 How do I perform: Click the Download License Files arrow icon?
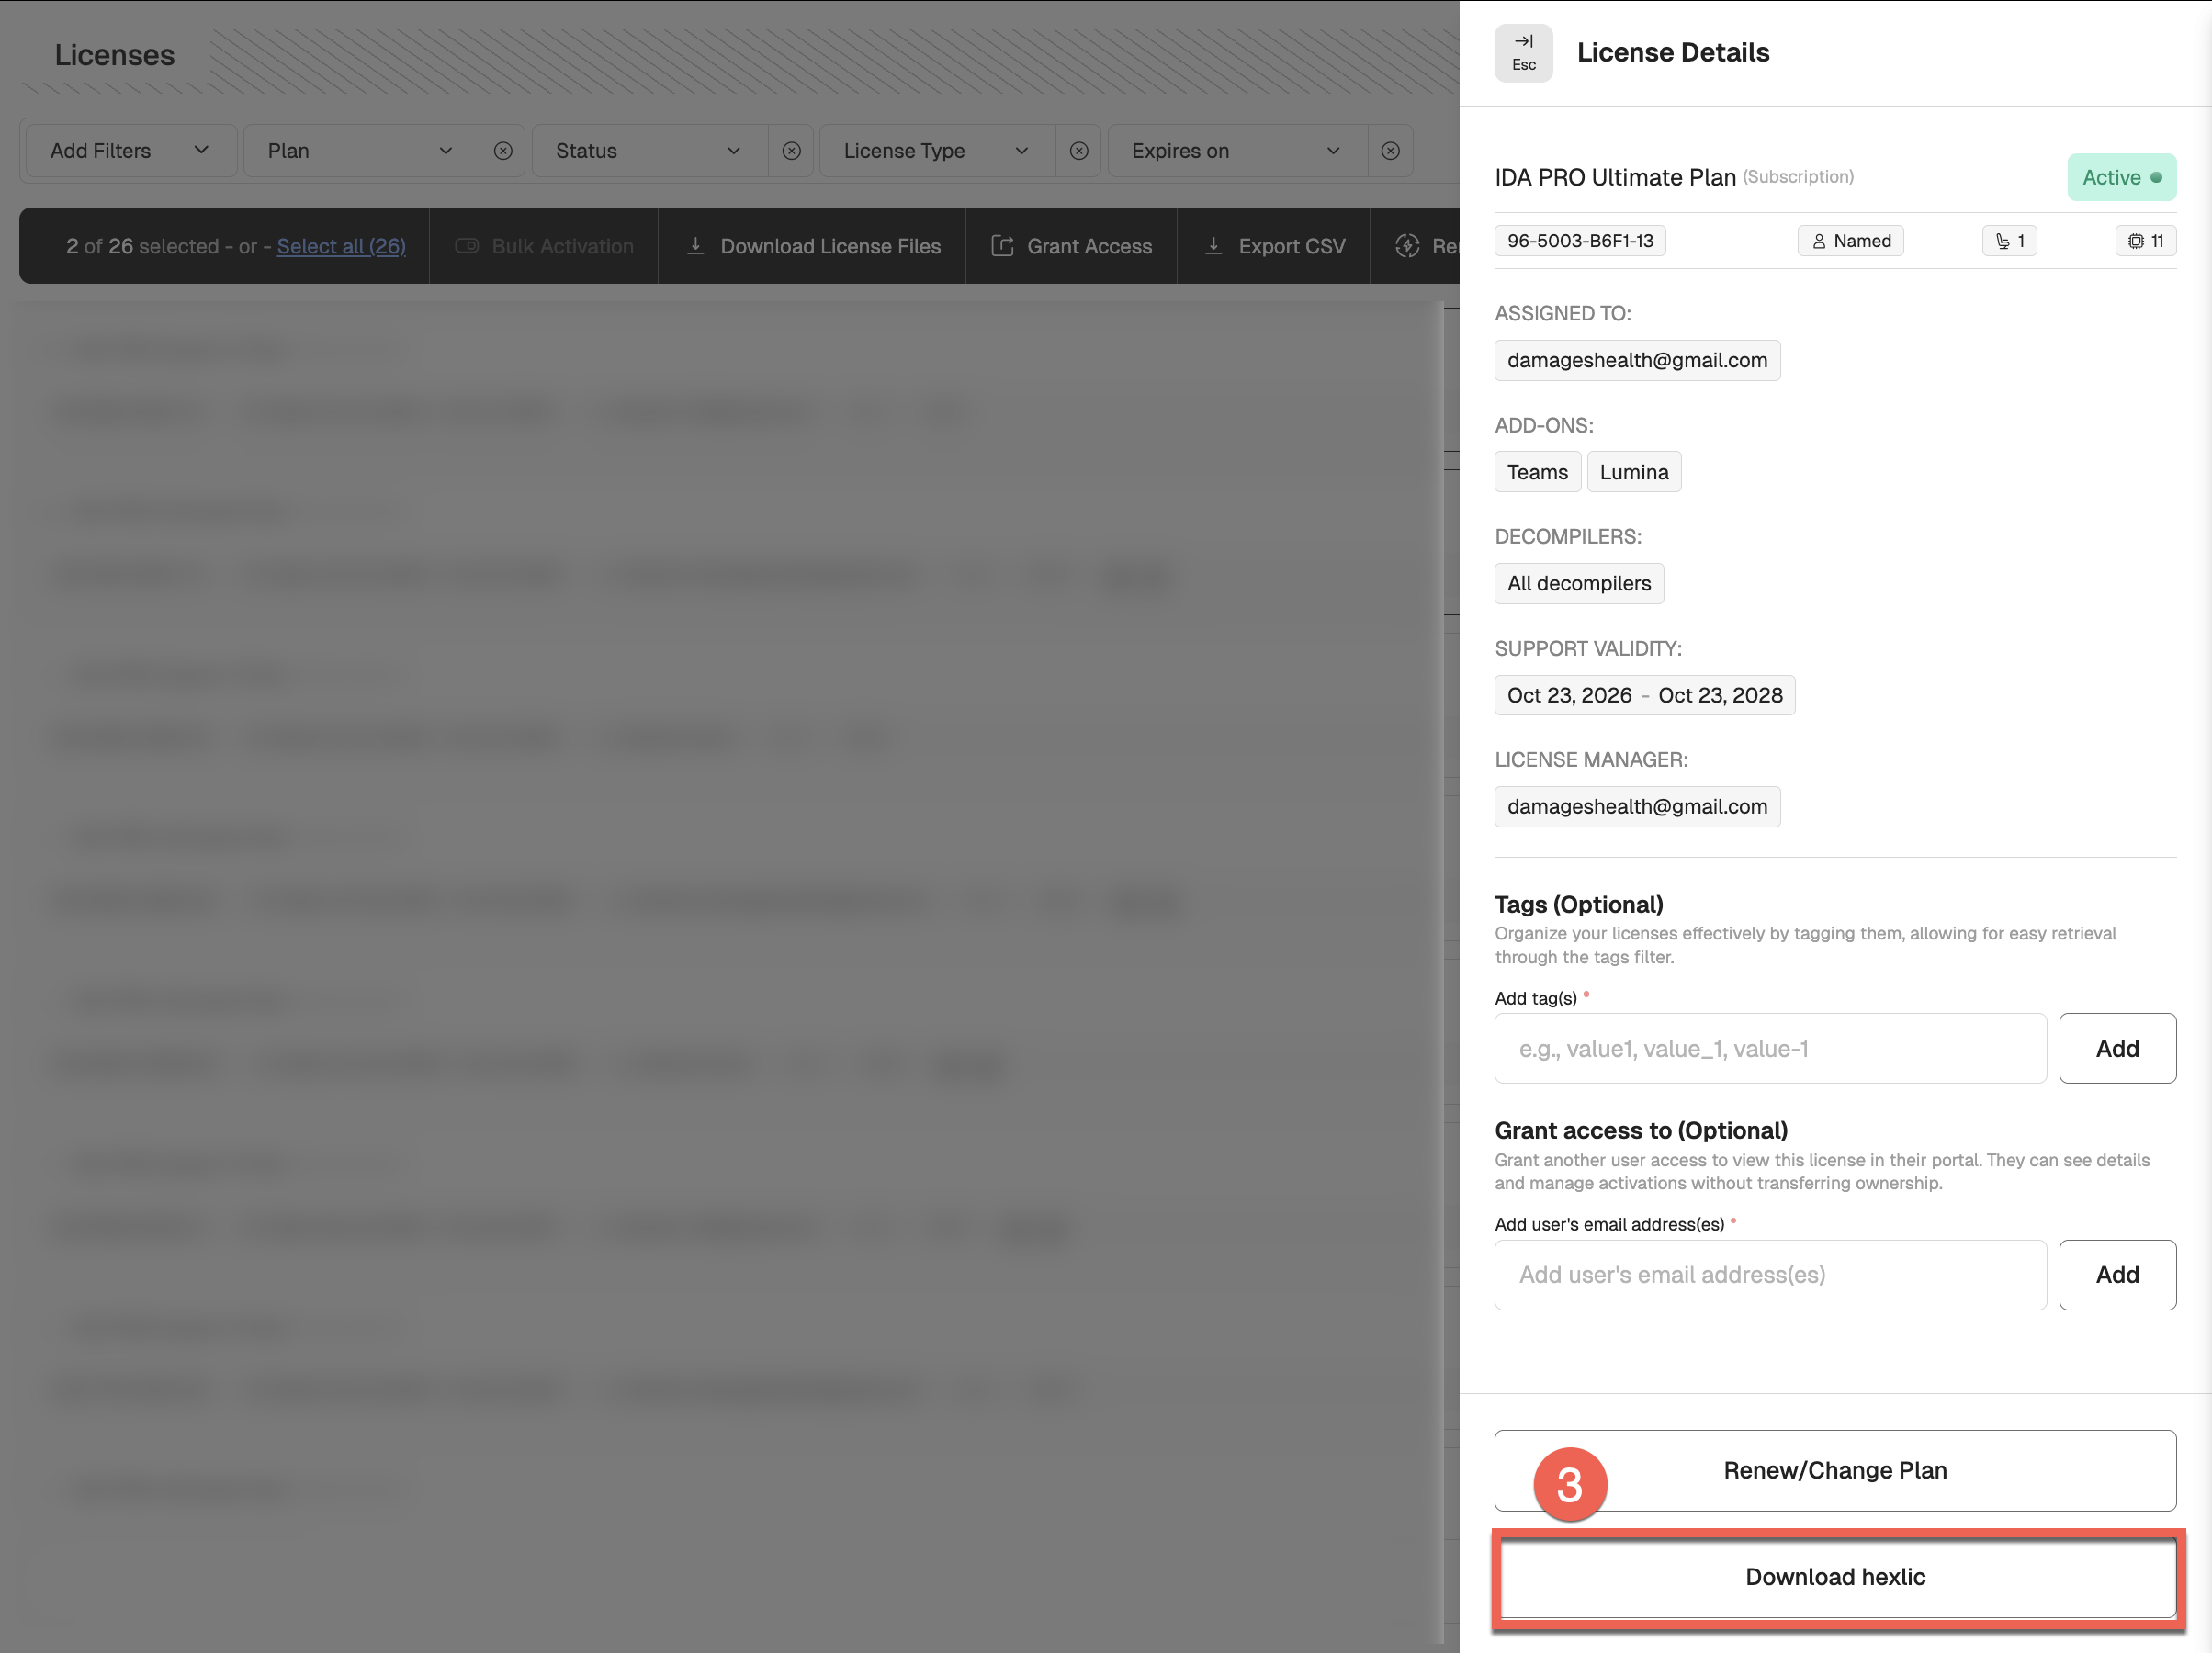[x=696, y=246]
